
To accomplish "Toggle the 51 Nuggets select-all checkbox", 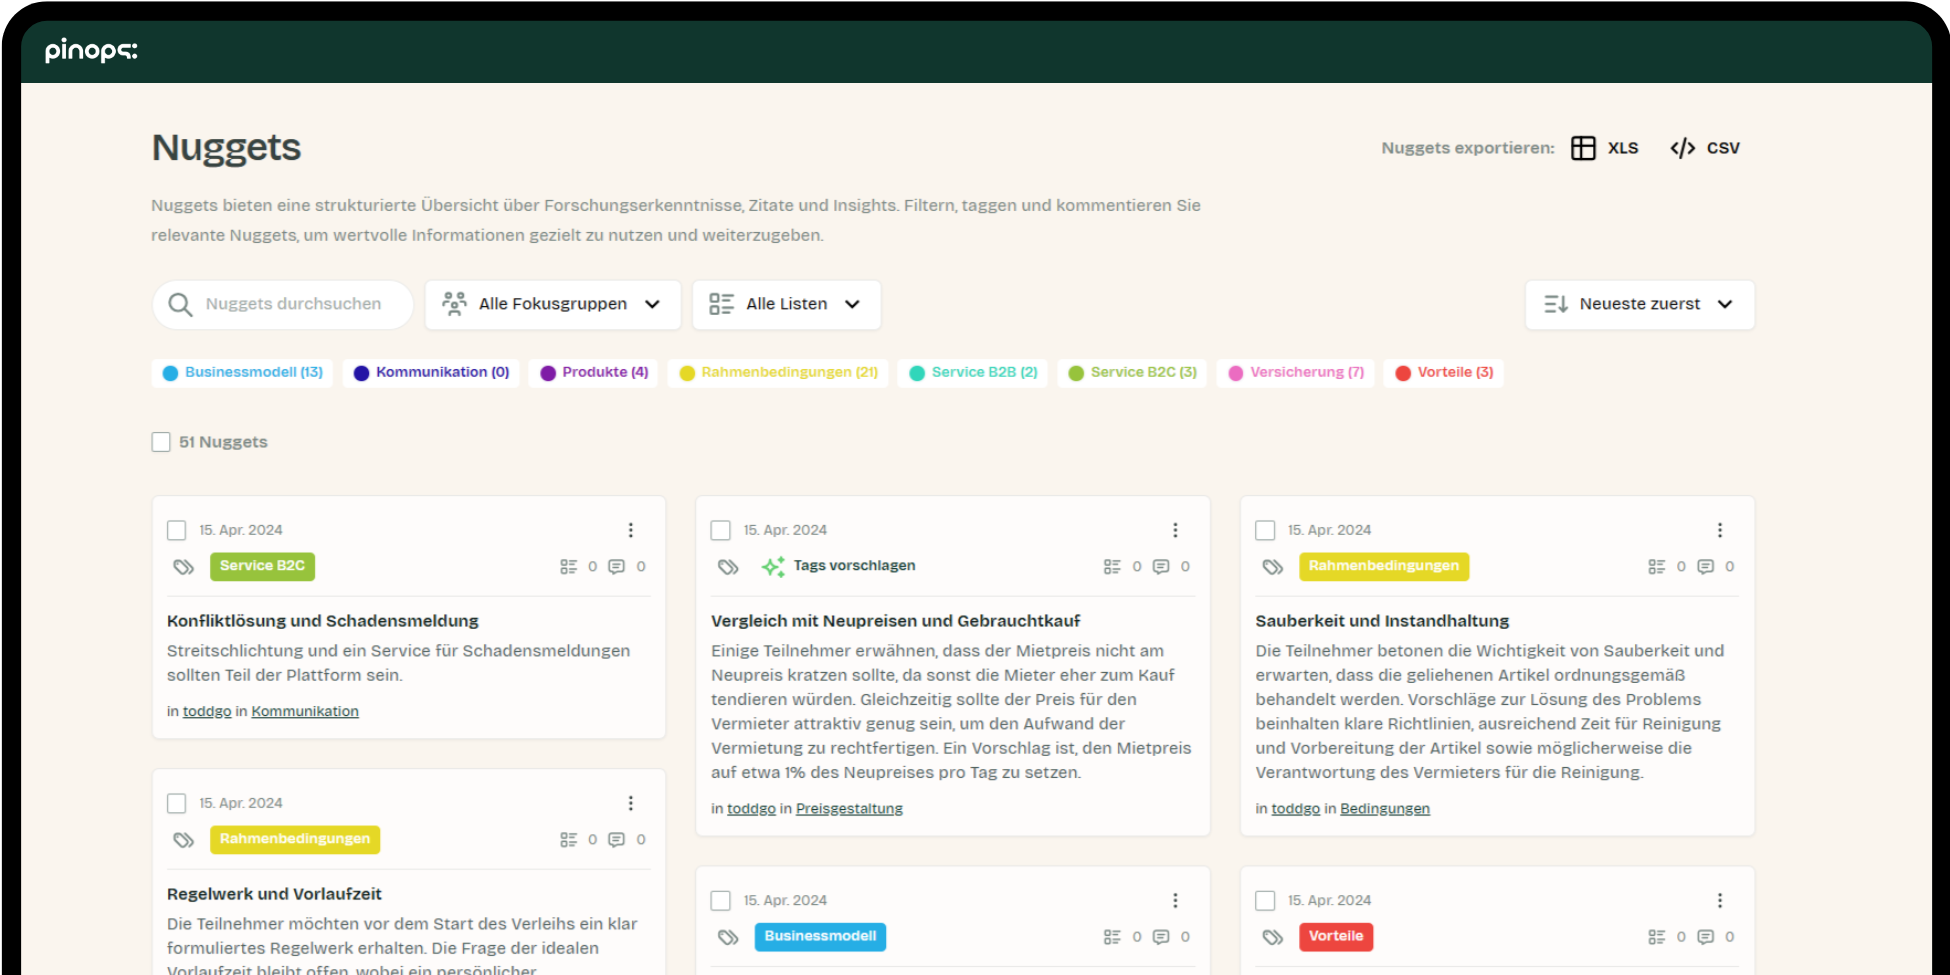I will coord(161,442).
